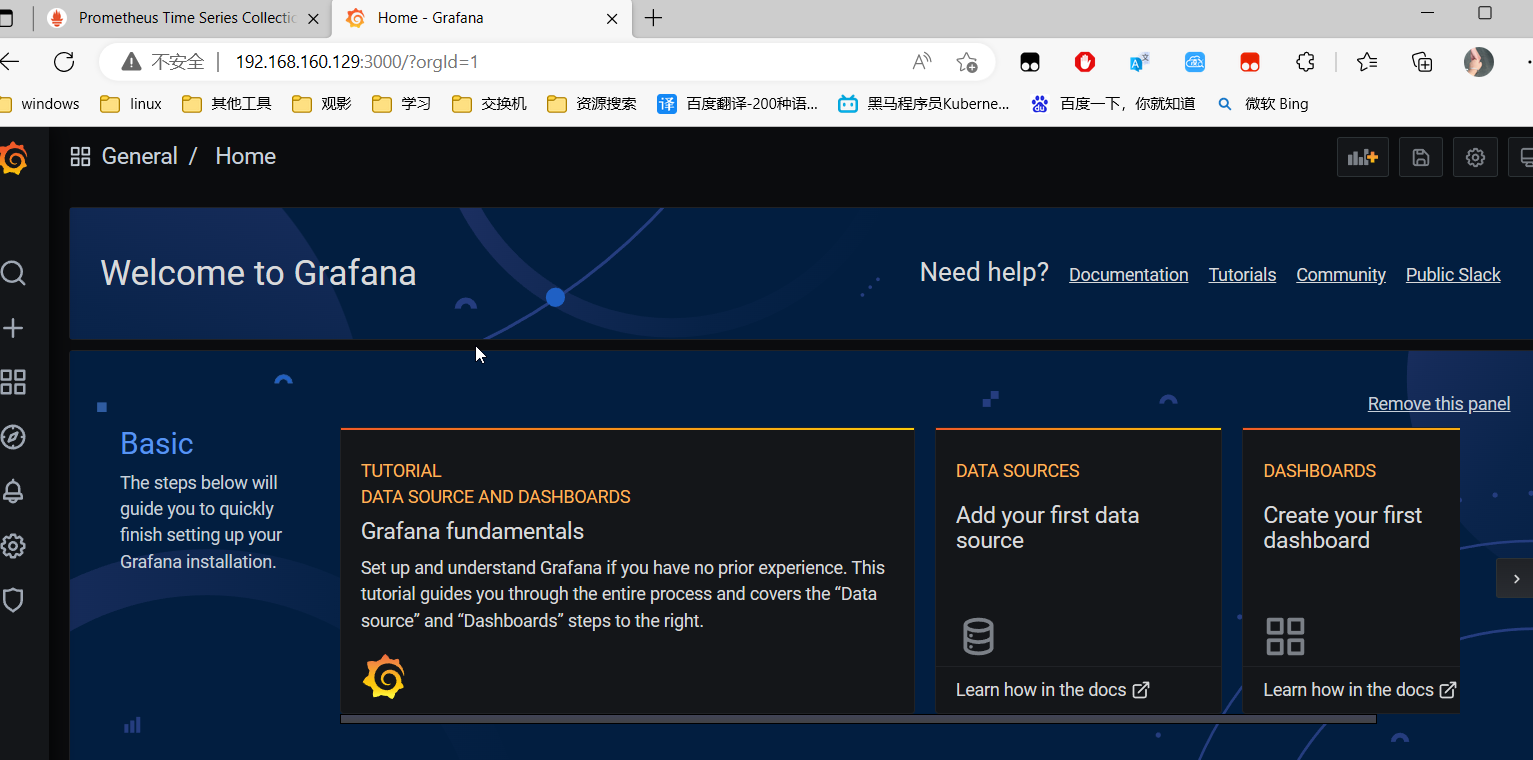Click Add your first data source
1533x760 pixels.
tap(1047, 528)
